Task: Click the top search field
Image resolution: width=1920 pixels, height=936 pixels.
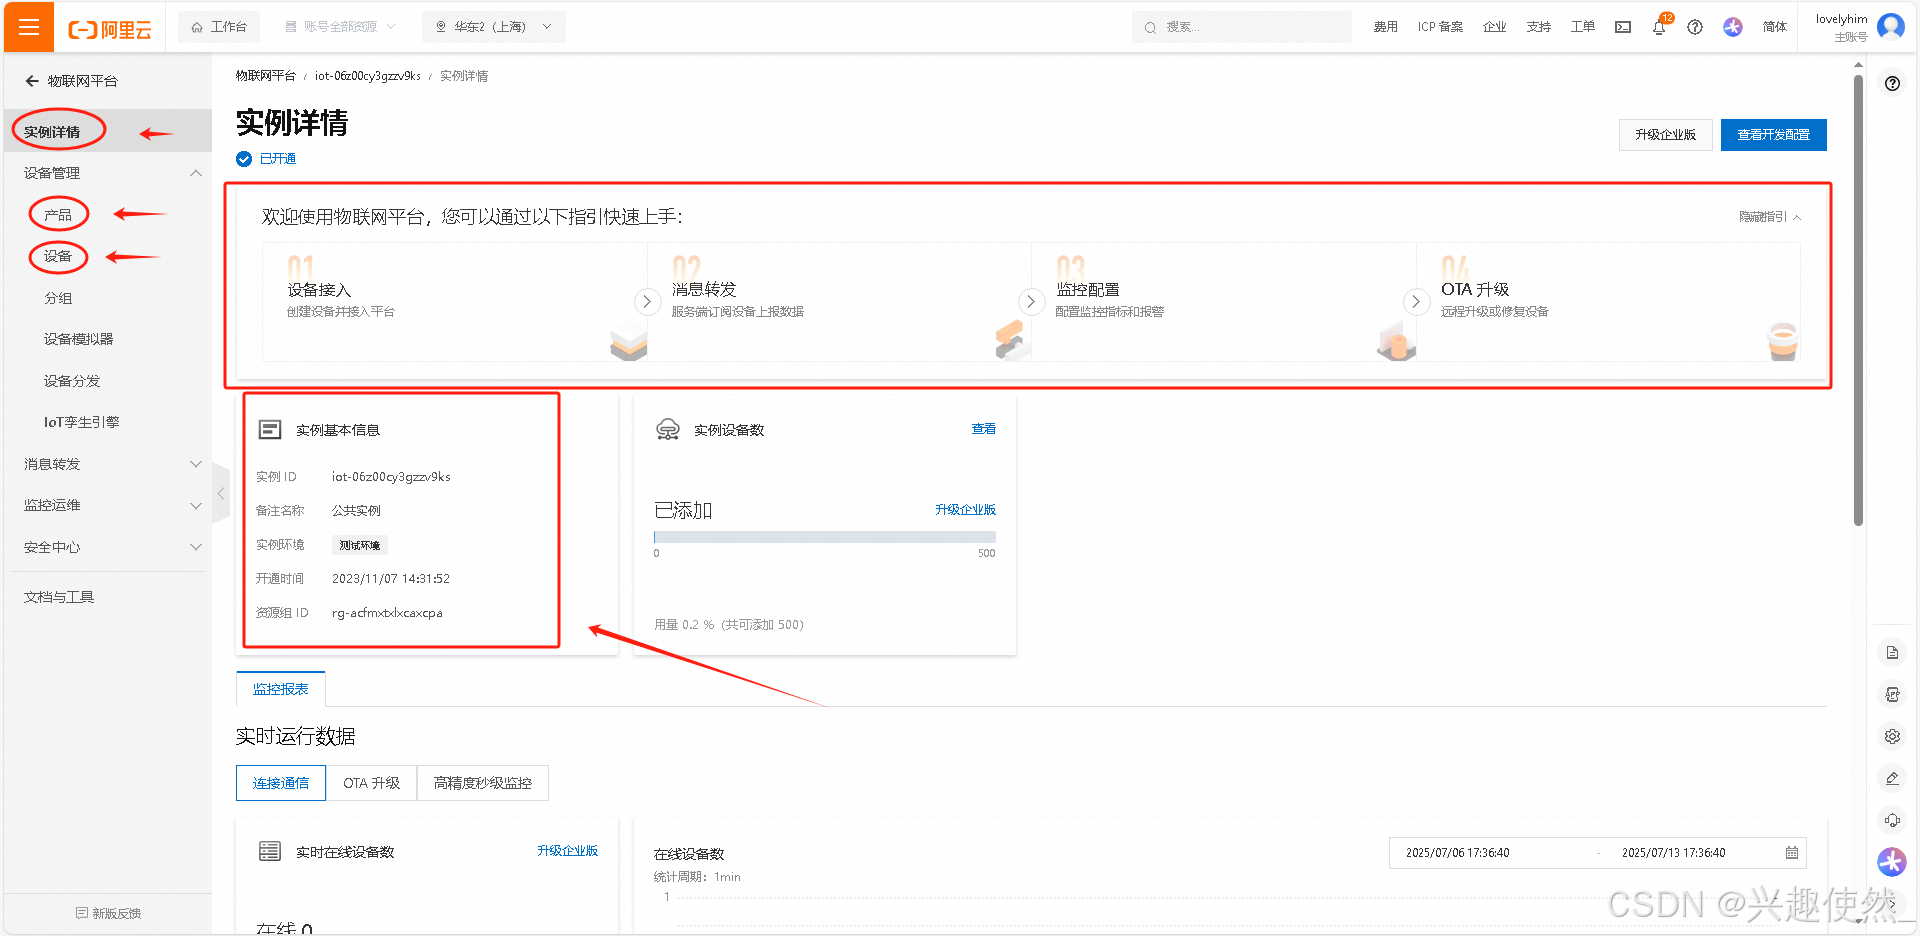Action: pyautogui.click(x=1242, y=27)
